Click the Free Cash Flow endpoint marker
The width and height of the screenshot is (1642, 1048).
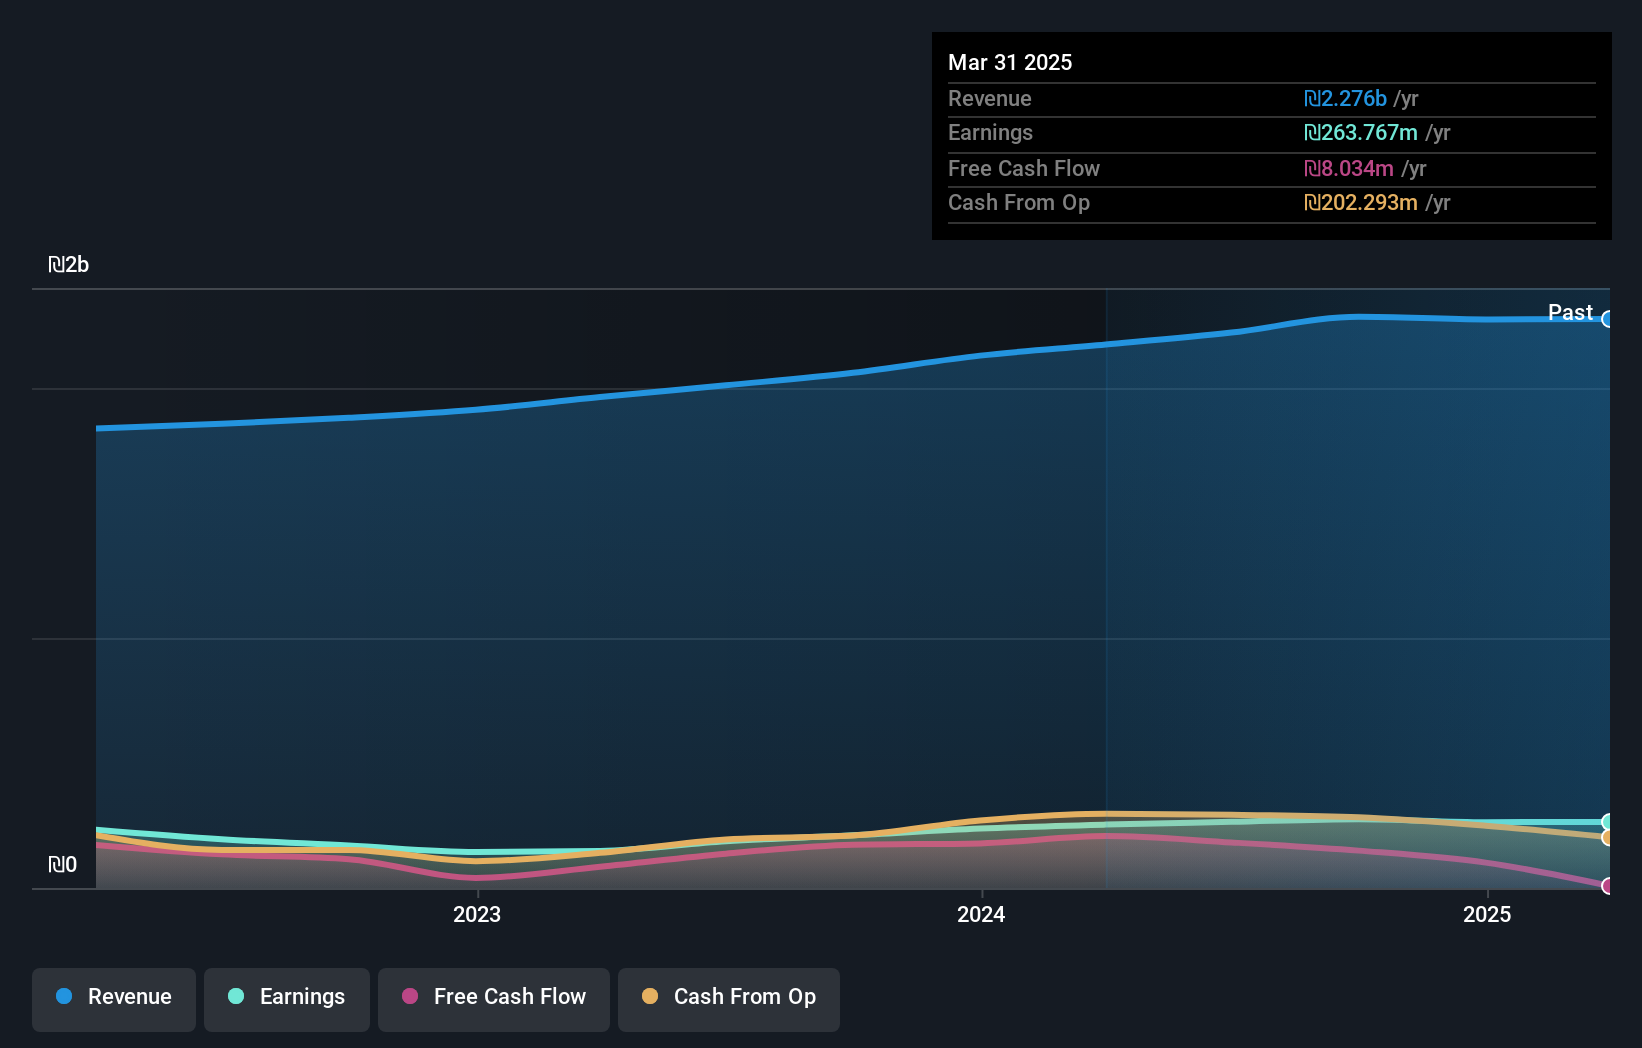[1608, 886]
